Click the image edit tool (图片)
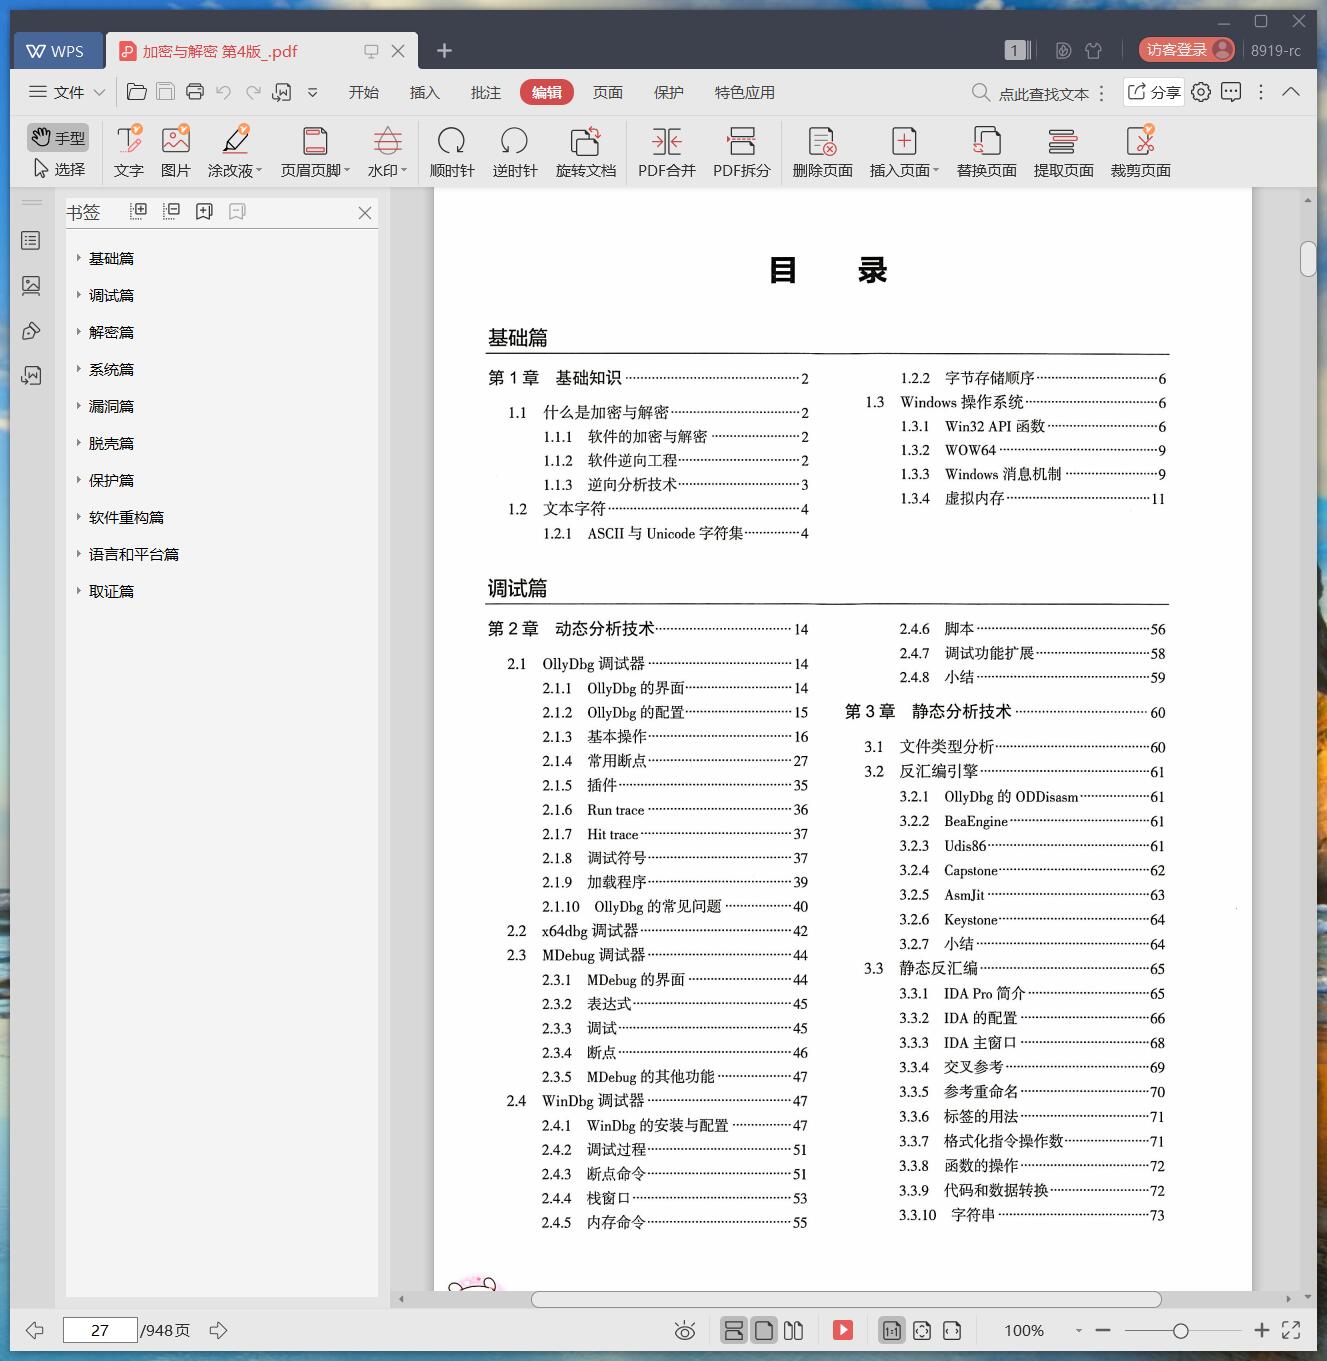 [x=175, y=151]
